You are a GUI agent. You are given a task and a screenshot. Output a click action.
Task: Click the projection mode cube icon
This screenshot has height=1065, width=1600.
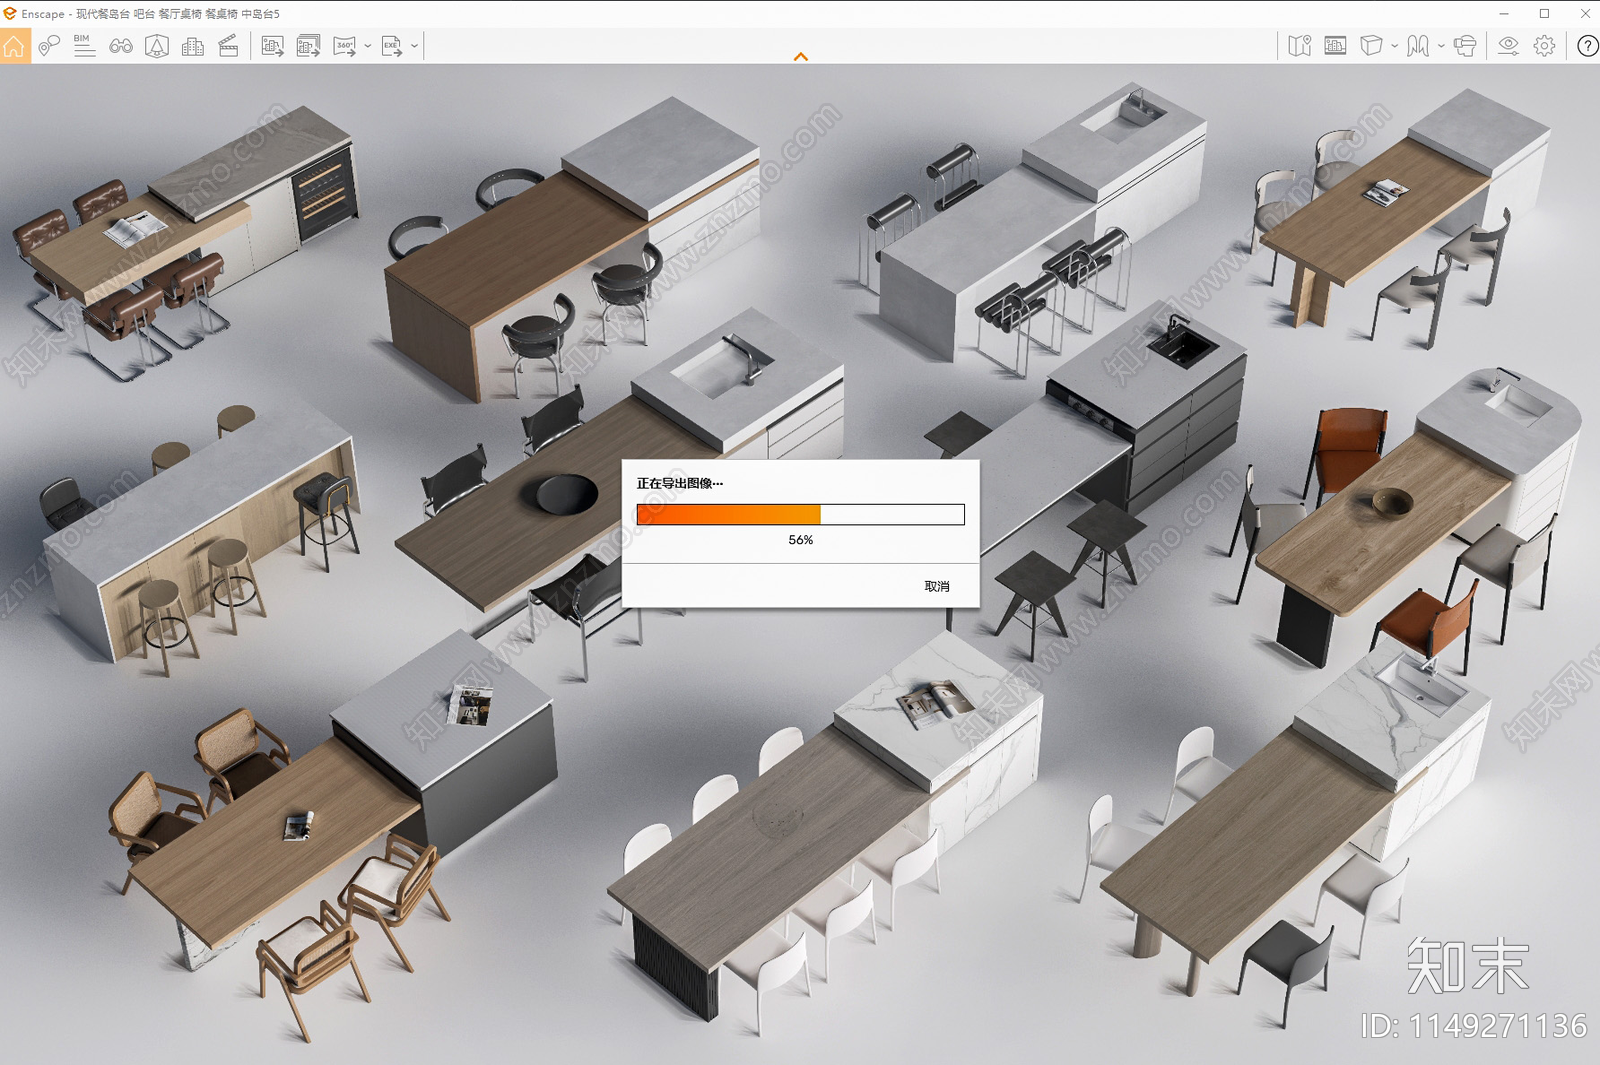click(1371, 46)
